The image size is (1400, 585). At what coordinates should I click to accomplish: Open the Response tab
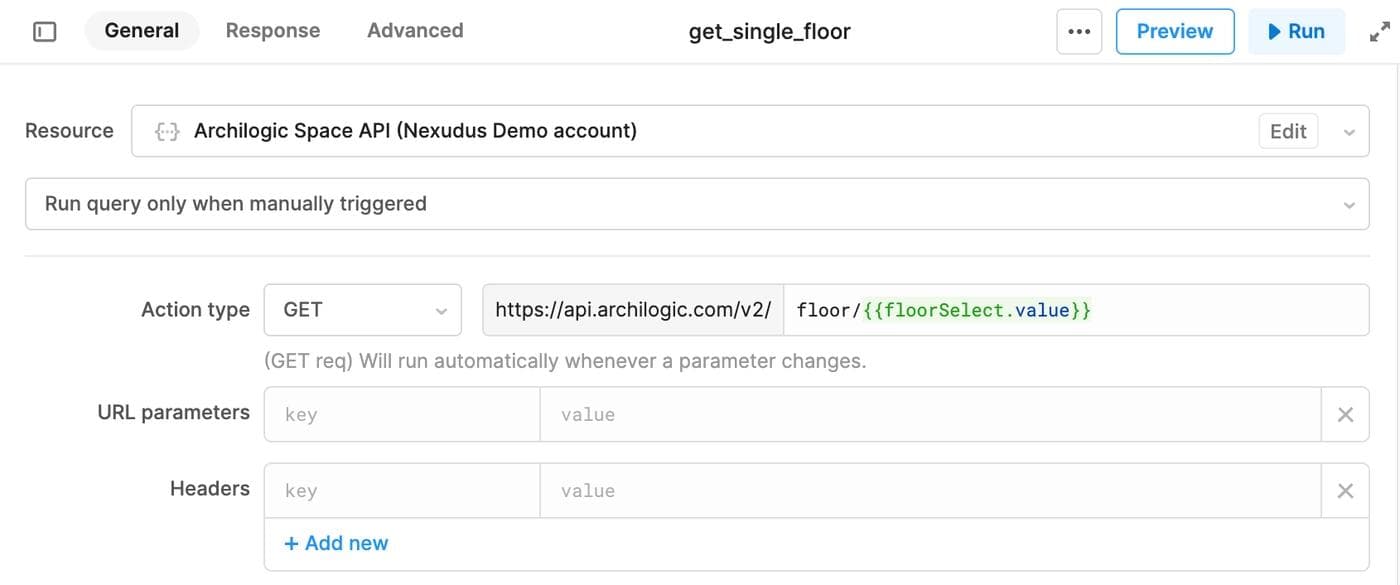pyautogui.click(x=273, y=31)
